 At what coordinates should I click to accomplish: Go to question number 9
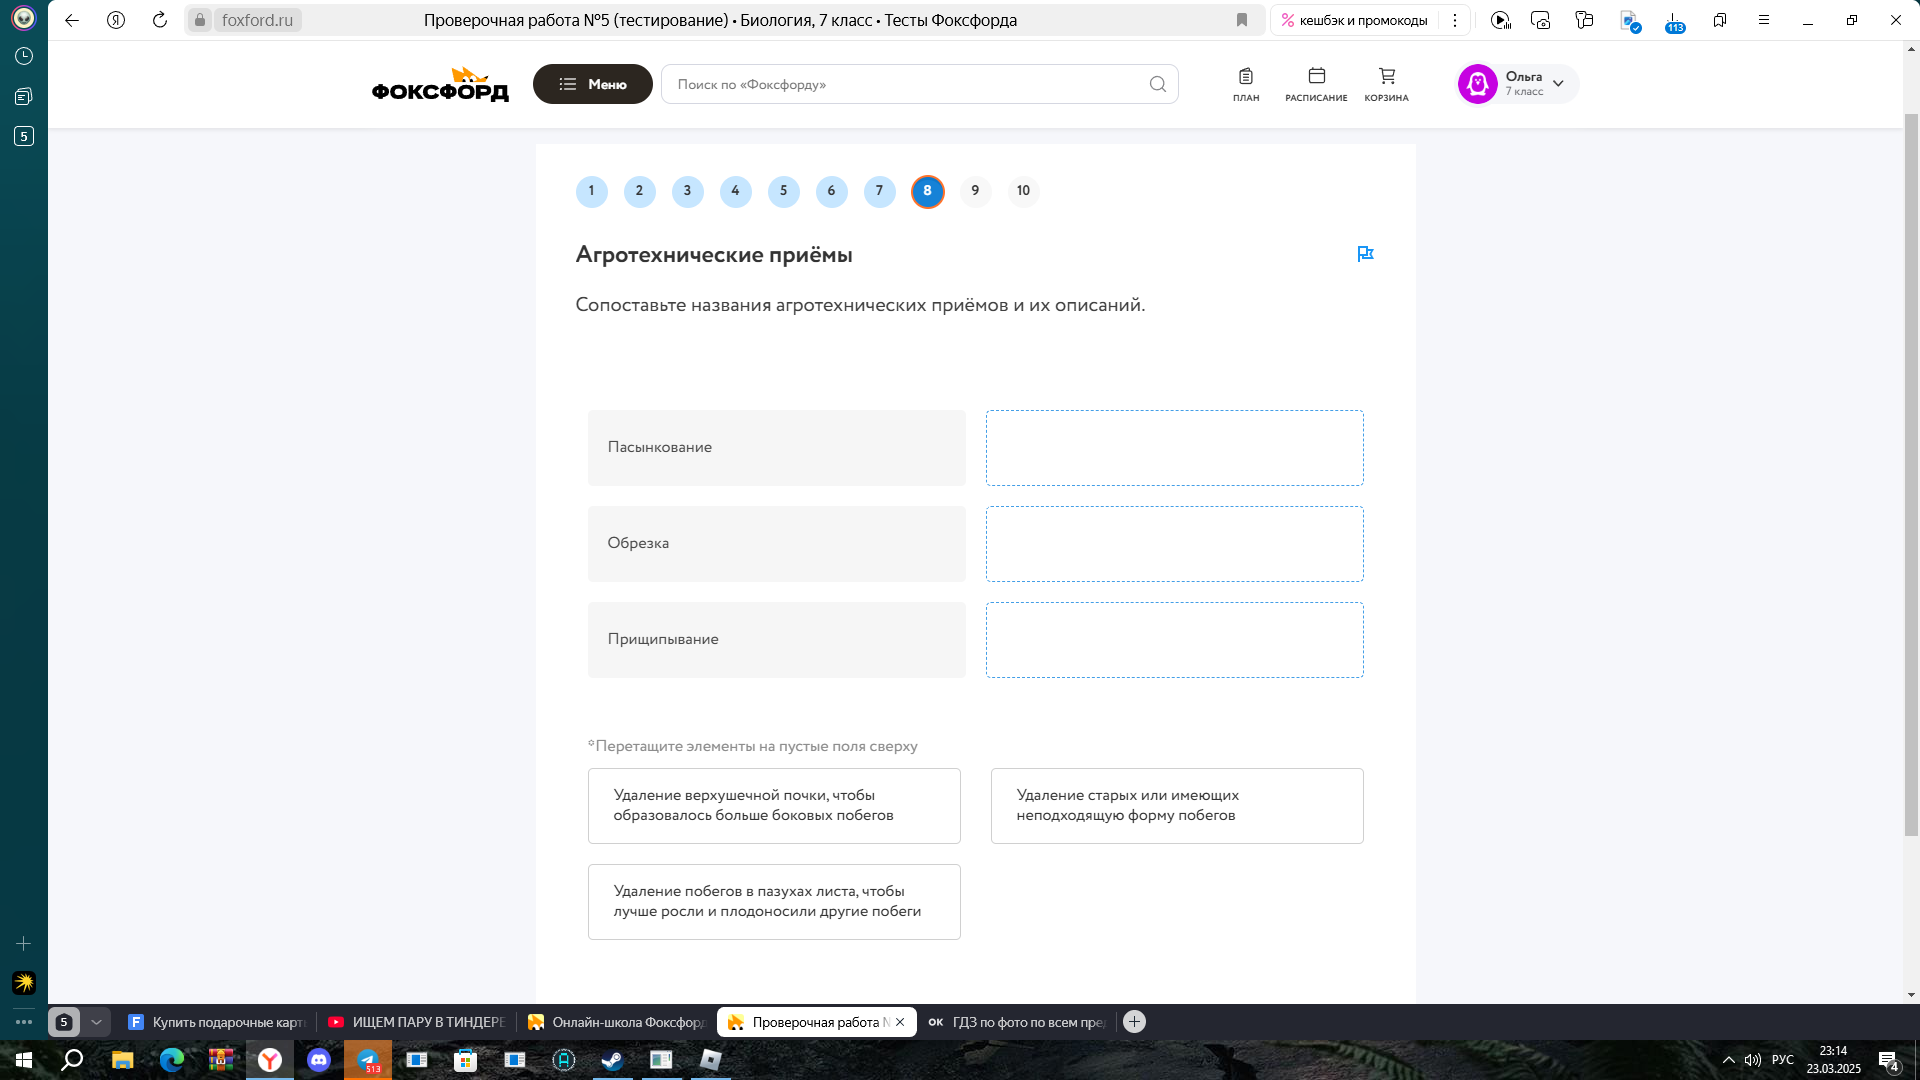[x=975, y=191]
